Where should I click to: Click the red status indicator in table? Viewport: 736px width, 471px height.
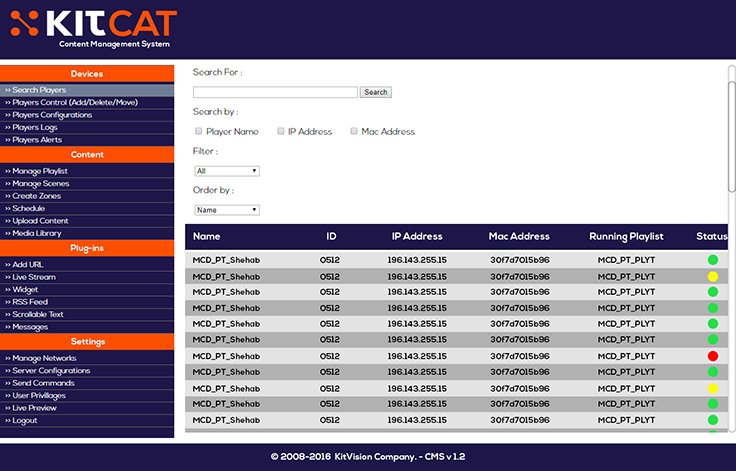(713, 356)
